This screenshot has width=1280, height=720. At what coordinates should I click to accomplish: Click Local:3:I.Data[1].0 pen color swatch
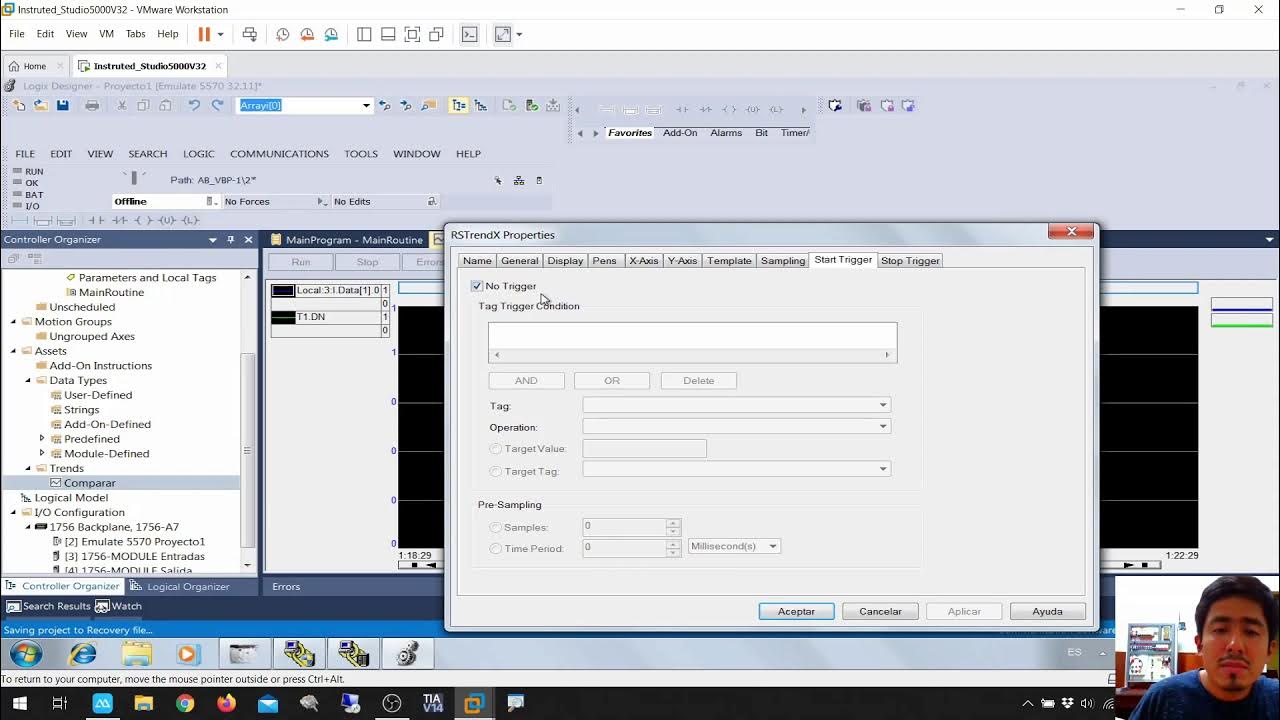[283, 291]
